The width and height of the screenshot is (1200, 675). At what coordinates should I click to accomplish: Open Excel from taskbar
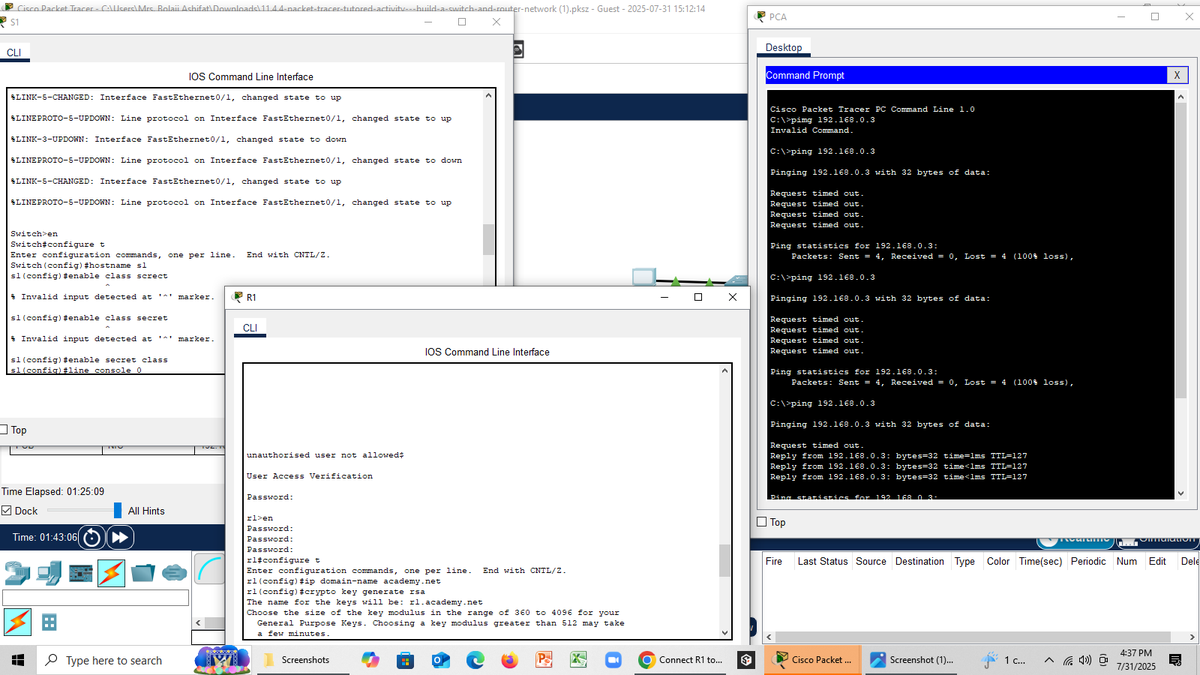(x=579, y=660)
